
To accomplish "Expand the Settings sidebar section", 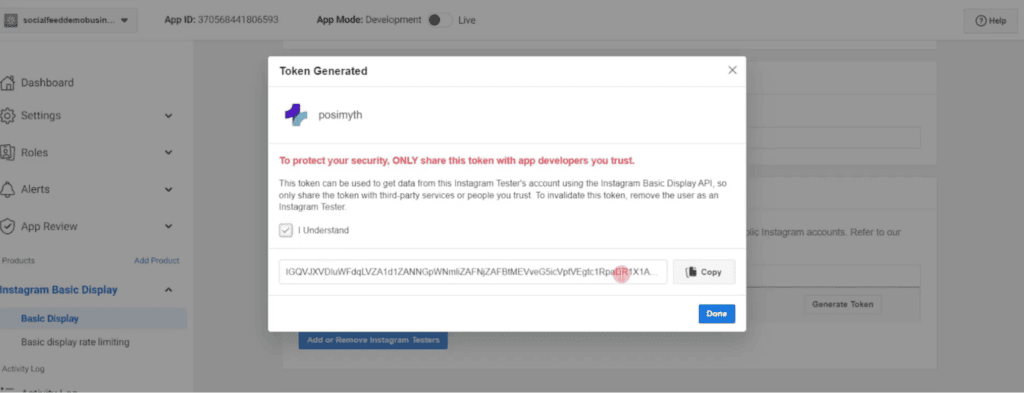I will 168,116.
